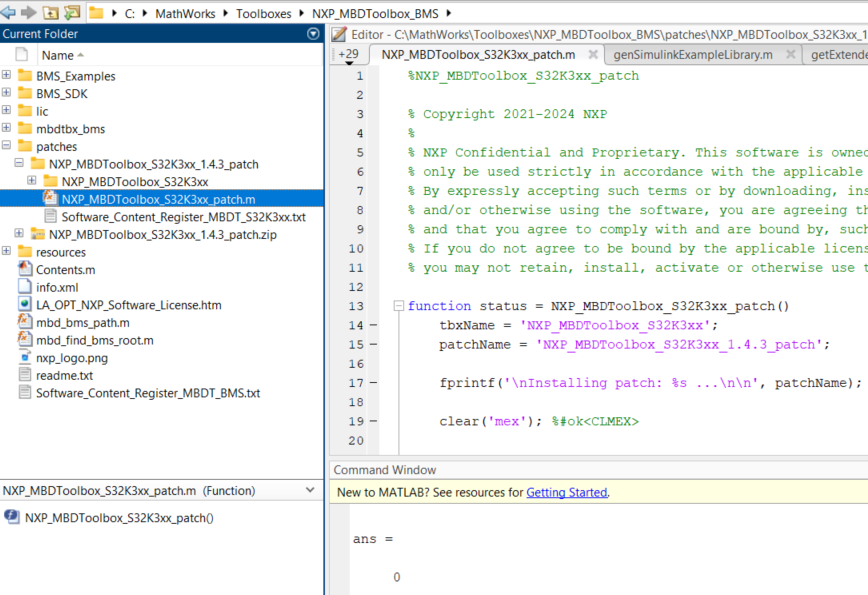Click the nxp_logo.png image icon
The height and width of the screenshot is (595, 868).
[25, 357]
